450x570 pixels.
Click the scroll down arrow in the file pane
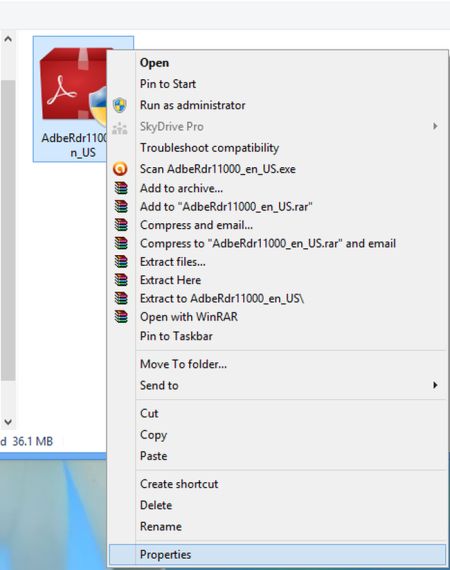click(8, 422)
